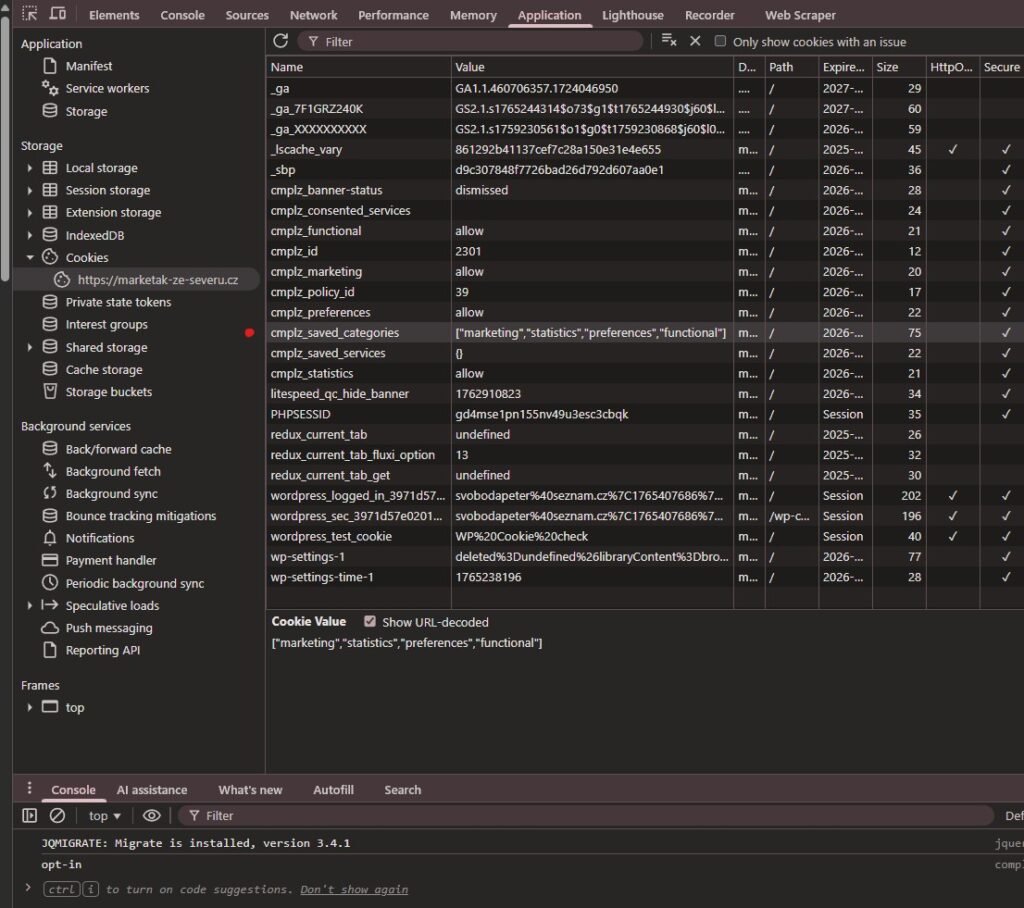This screenshot has width=1024, height=908.
Task: Click the Don't show again link
Action: click(x=353, y=889)
